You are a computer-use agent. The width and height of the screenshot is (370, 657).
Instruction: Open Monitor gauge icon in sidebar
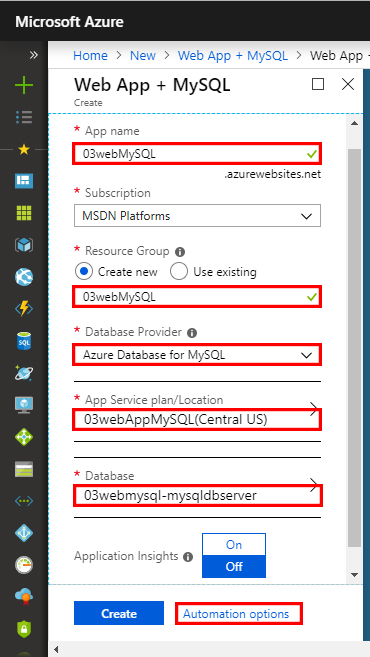[x=24, y=565]
